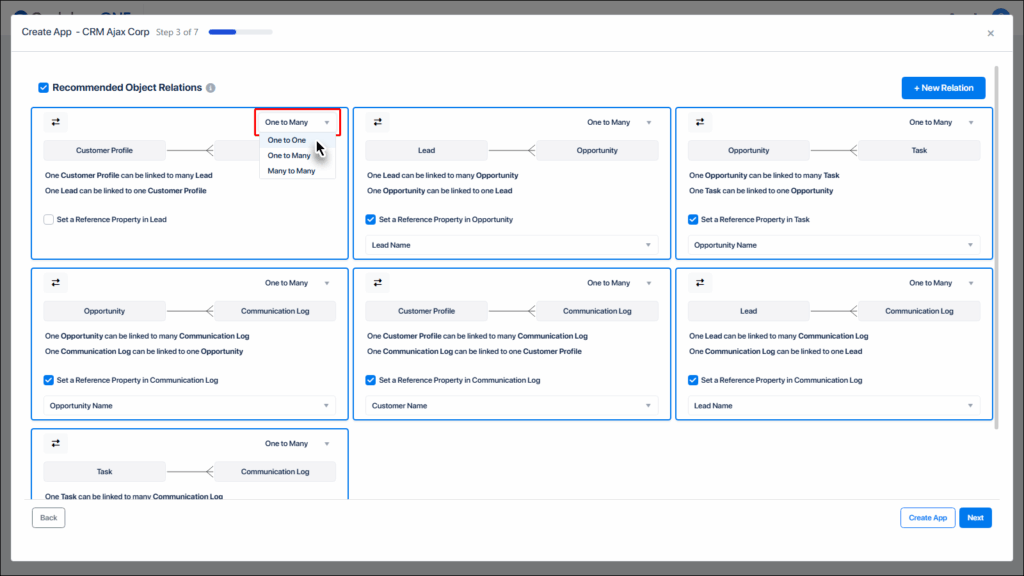Choose One to One from open list
The width and height of the screenshot is (1024, 576).
click(297, 140)
